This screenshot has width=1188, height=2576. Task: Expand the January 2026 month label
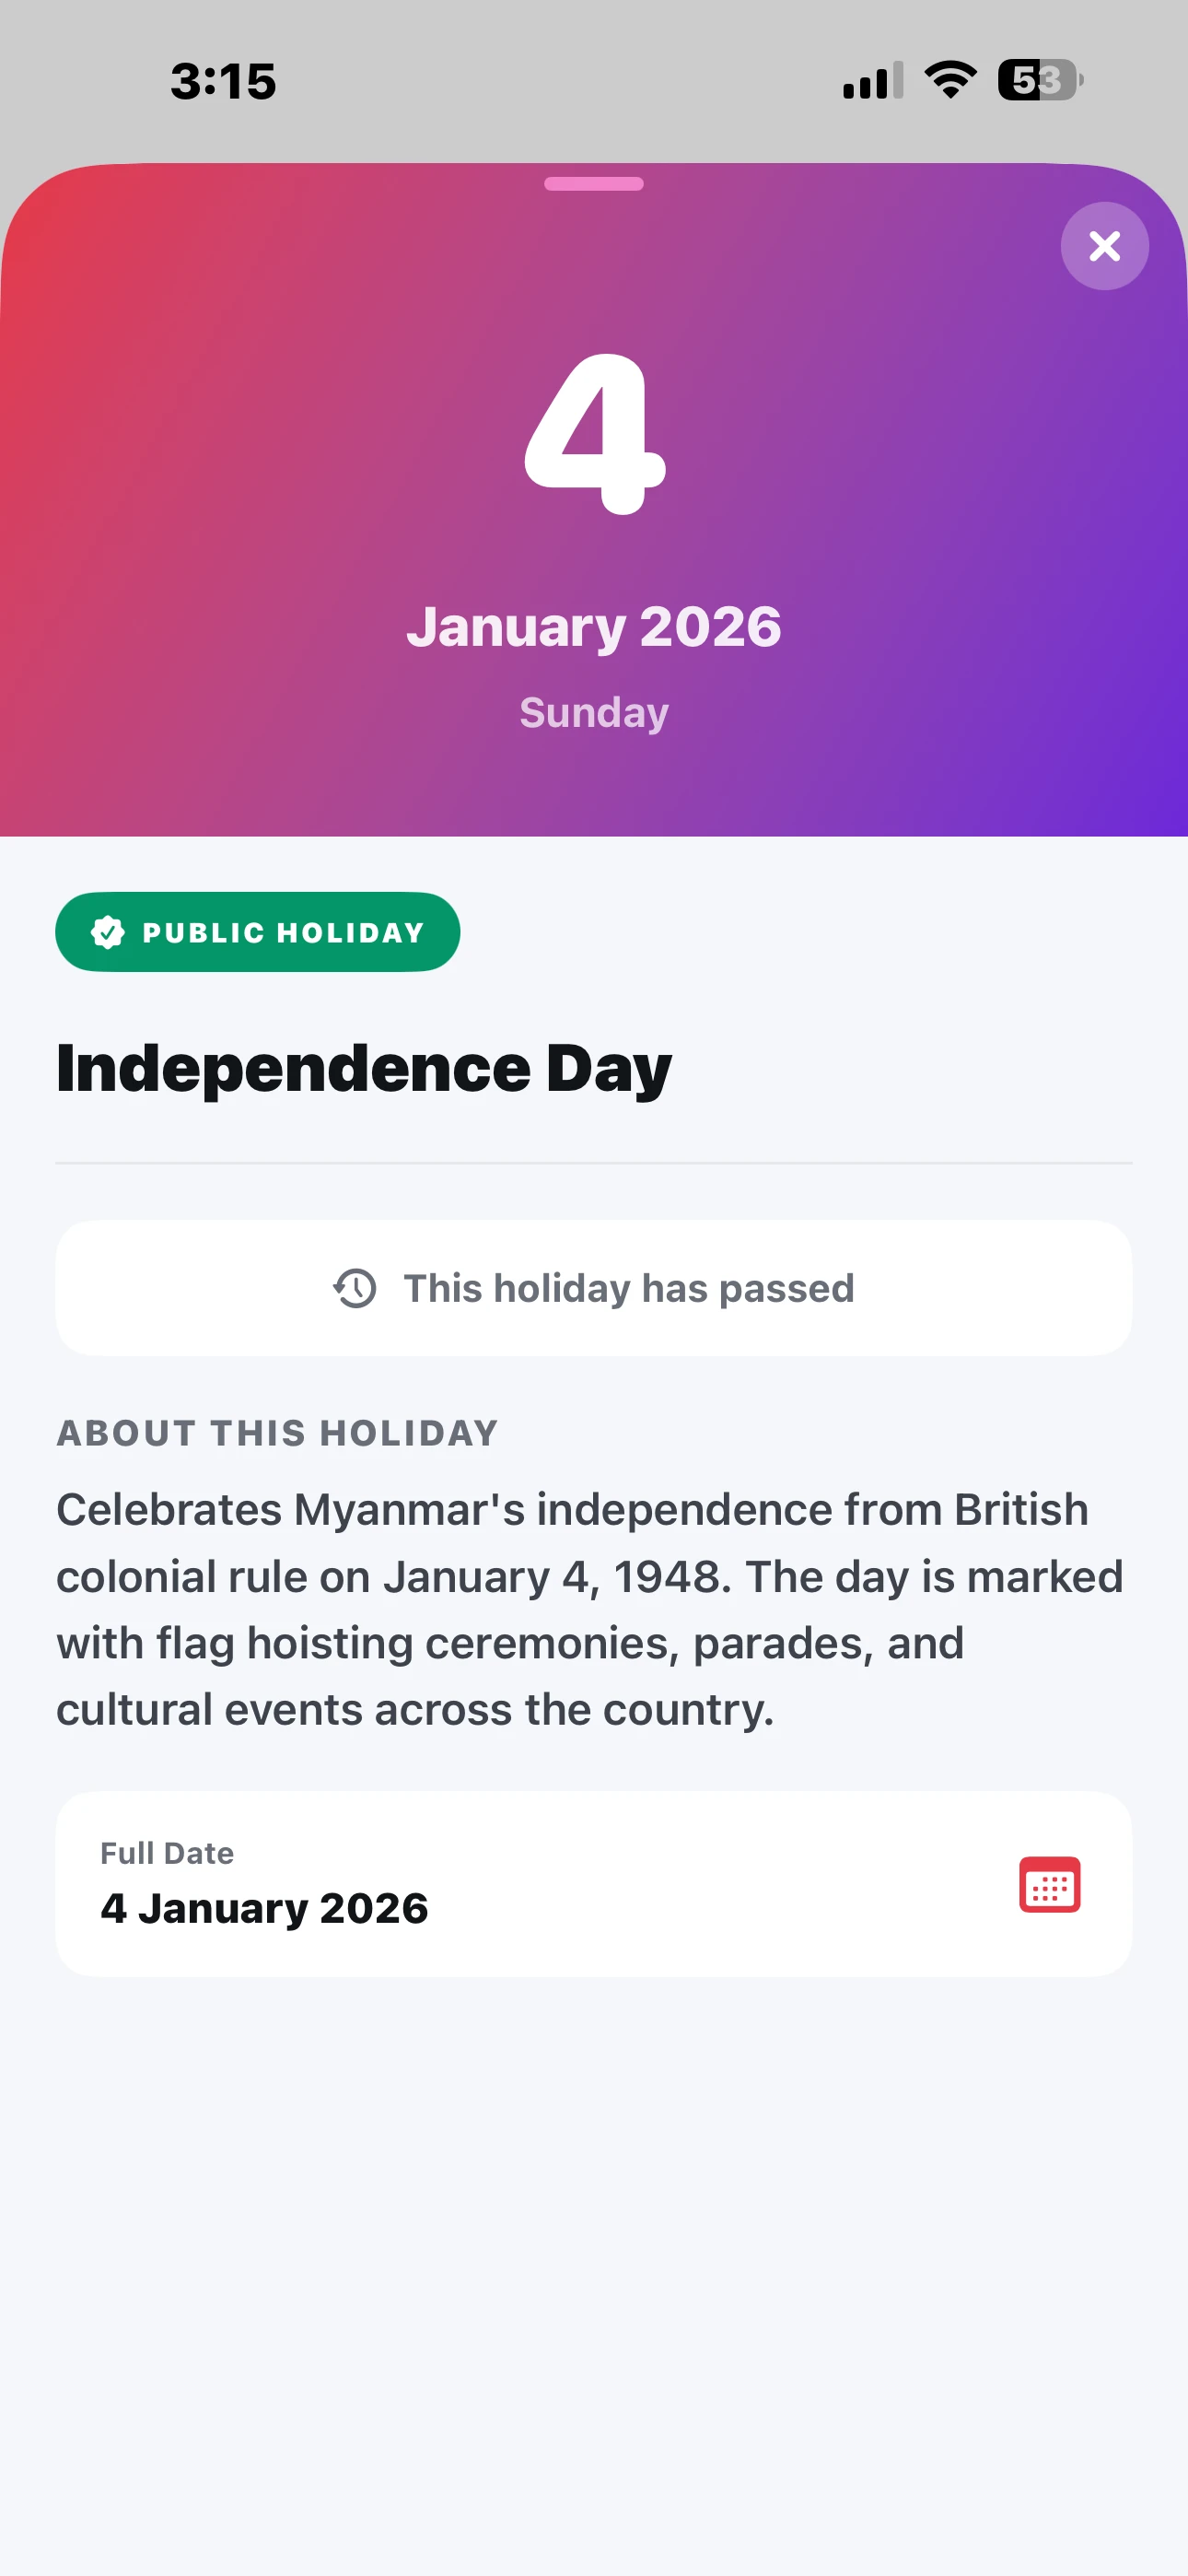point(594,627)
